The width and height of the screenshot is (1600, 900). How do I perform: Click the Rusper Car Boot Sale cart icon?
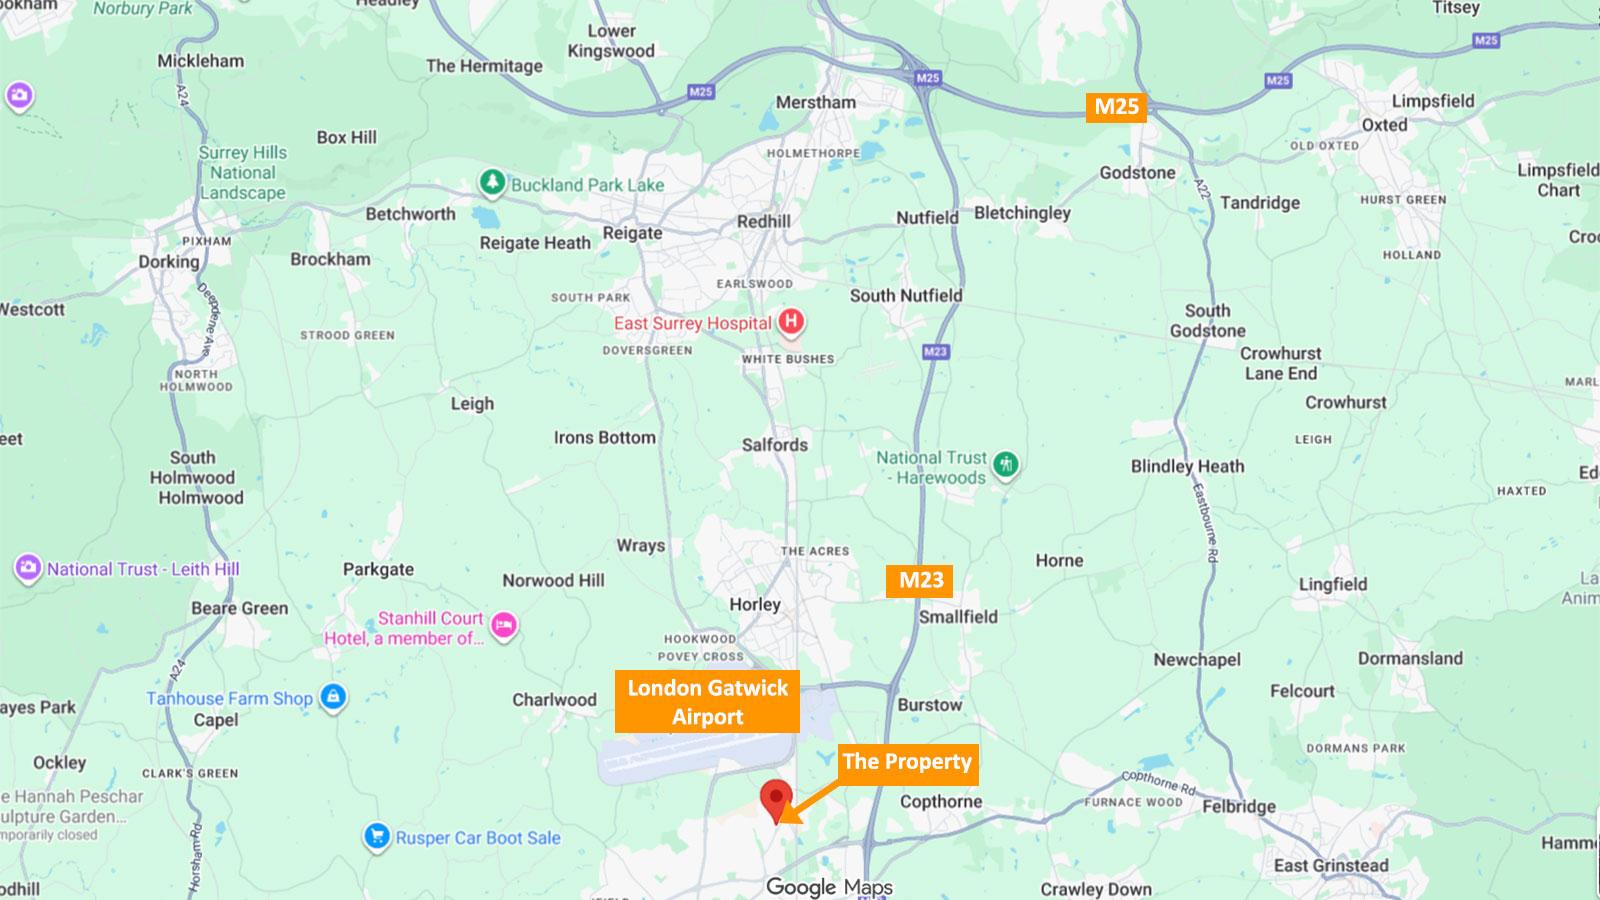[376, 836]
